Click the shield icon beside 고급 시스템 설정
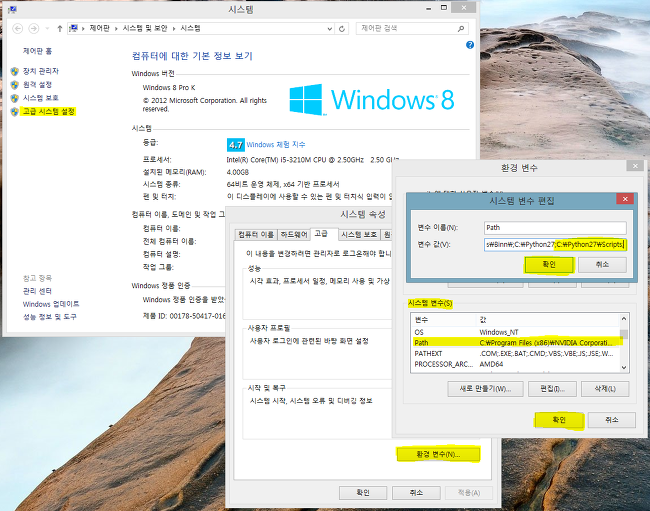Viewport: 650px width, 511px height. 15,111
